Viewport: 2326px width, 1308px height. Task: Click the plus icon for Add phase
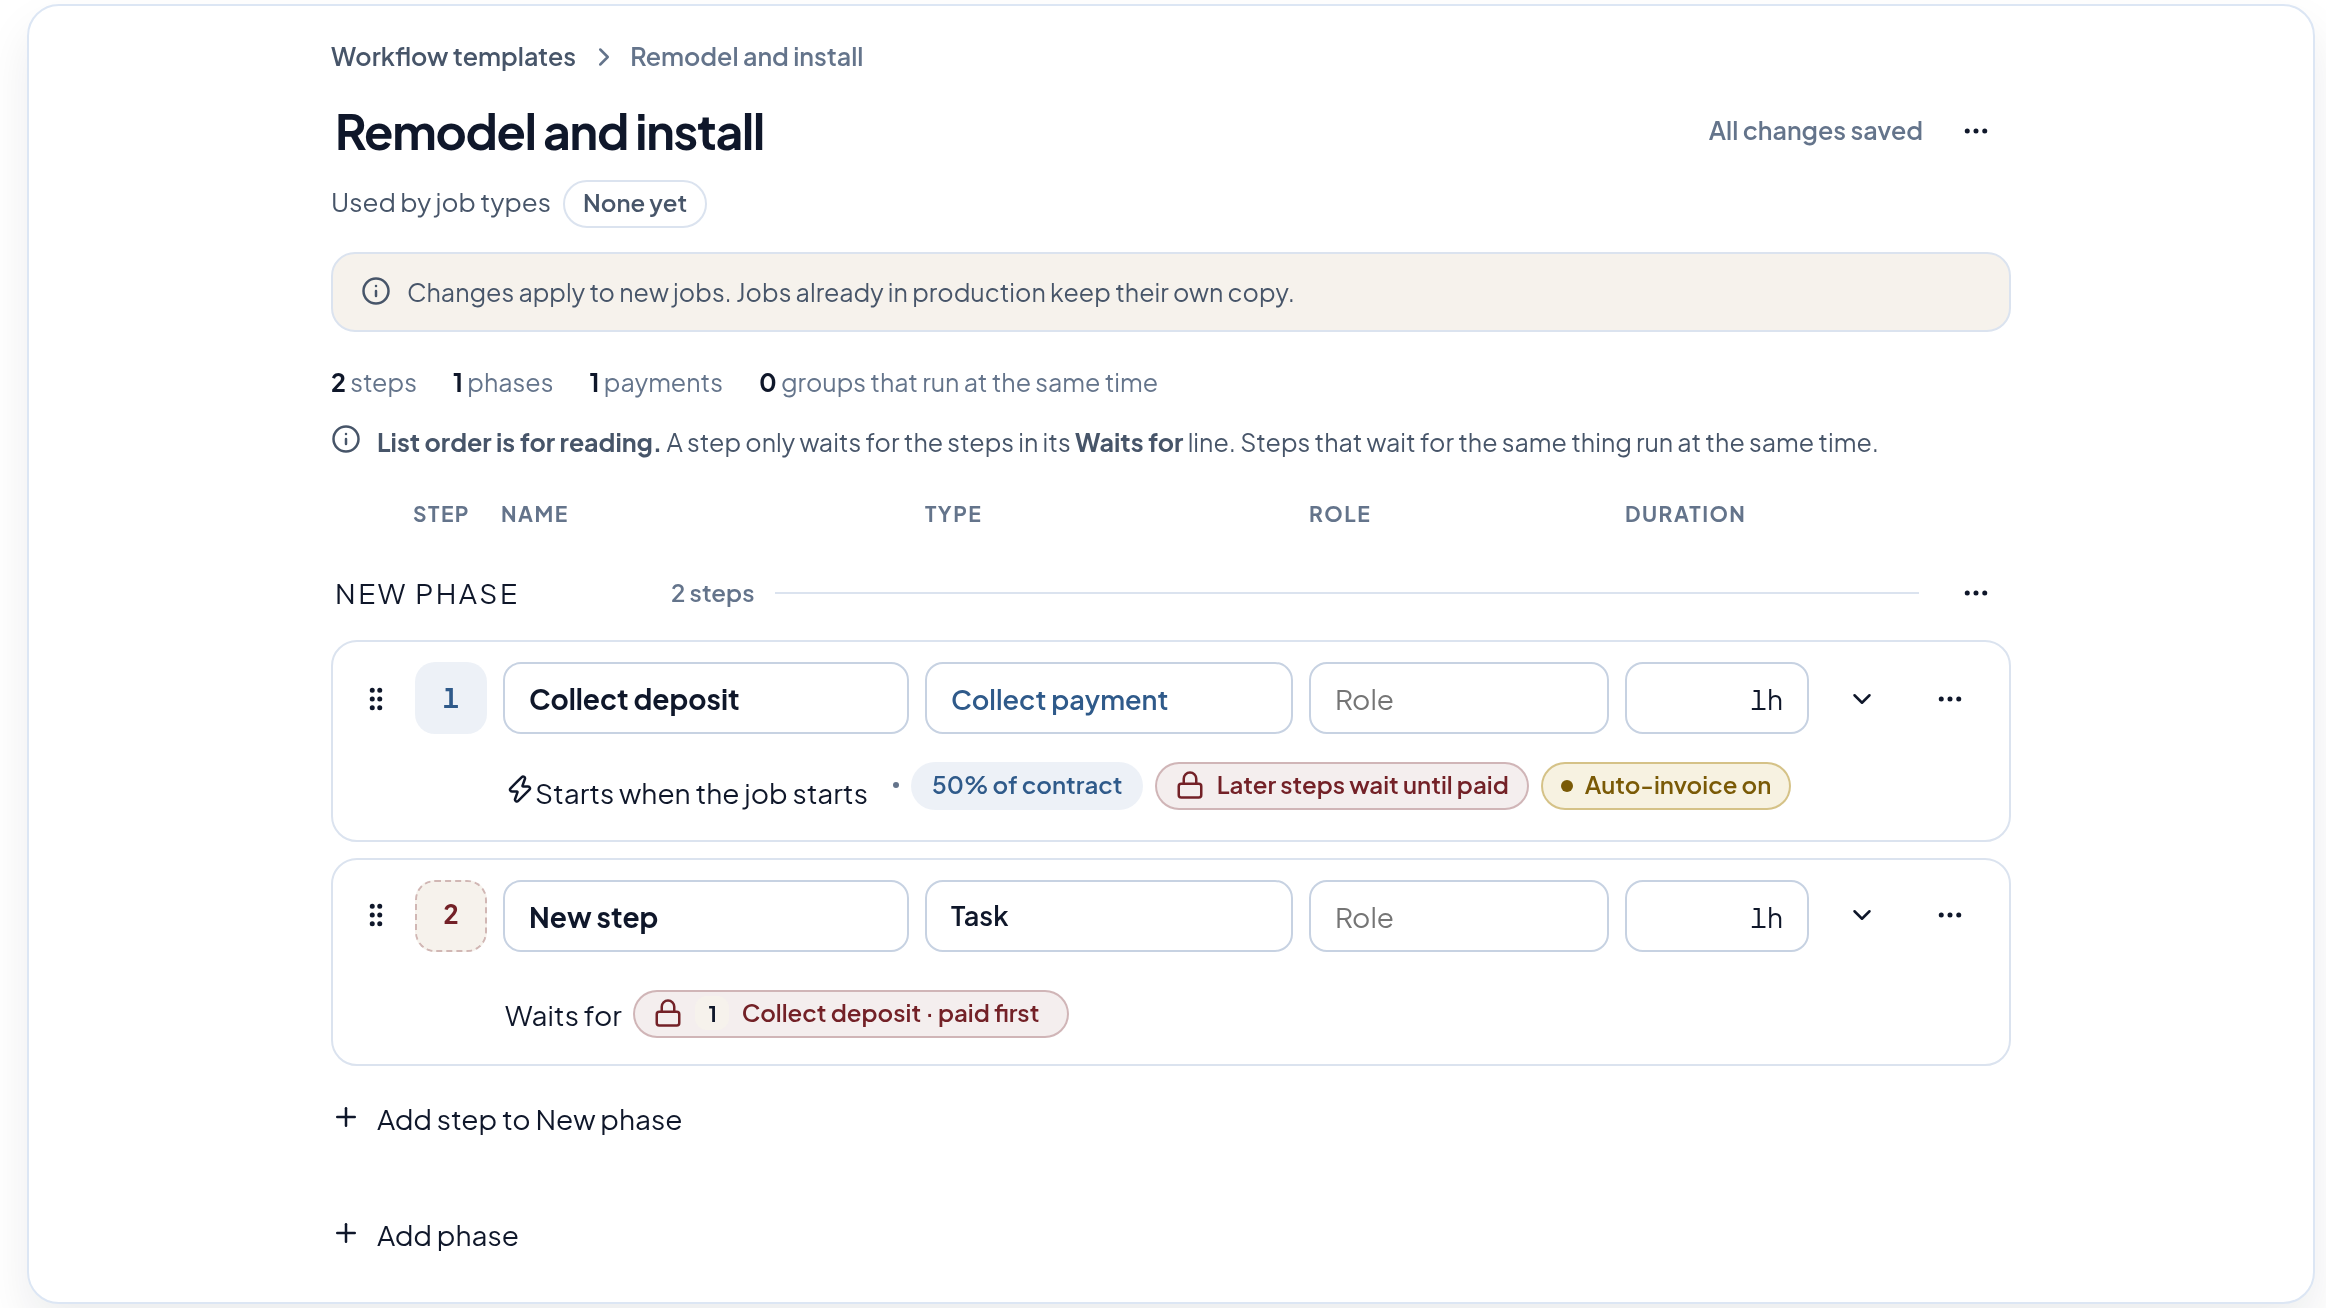coord(346,1233)
